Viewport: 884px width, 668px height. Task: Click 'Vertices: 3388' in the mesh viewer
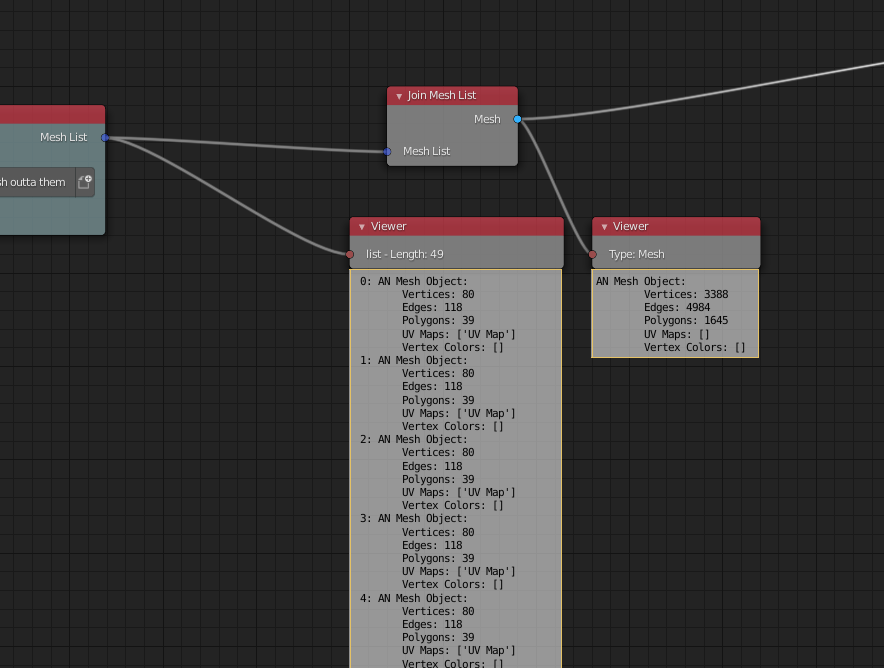686,294
